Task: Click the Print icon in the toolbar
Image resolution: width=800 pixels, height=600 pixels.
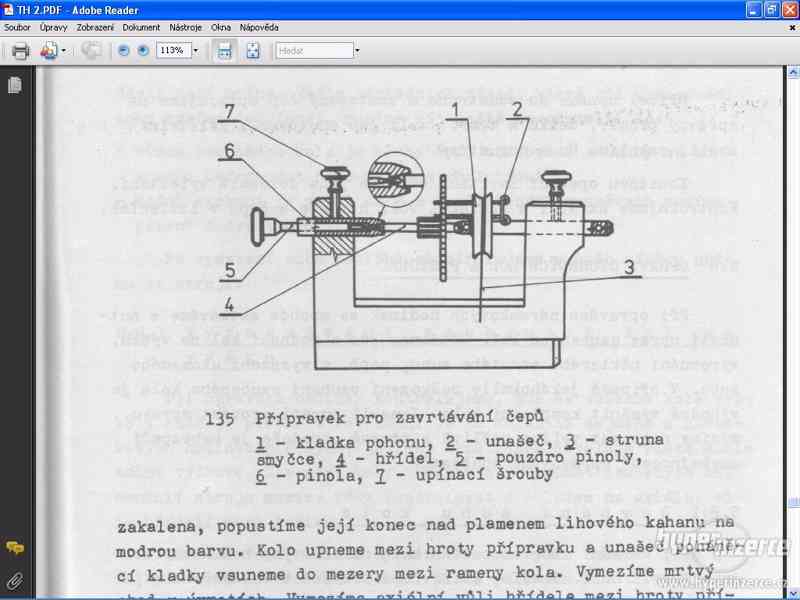Action: (x=20, y=50)
